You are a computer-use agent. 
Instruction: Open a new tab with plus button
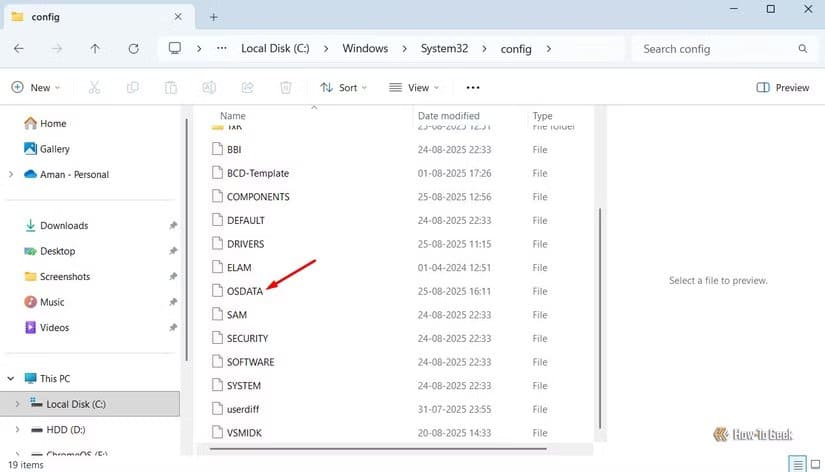(214, 17)
